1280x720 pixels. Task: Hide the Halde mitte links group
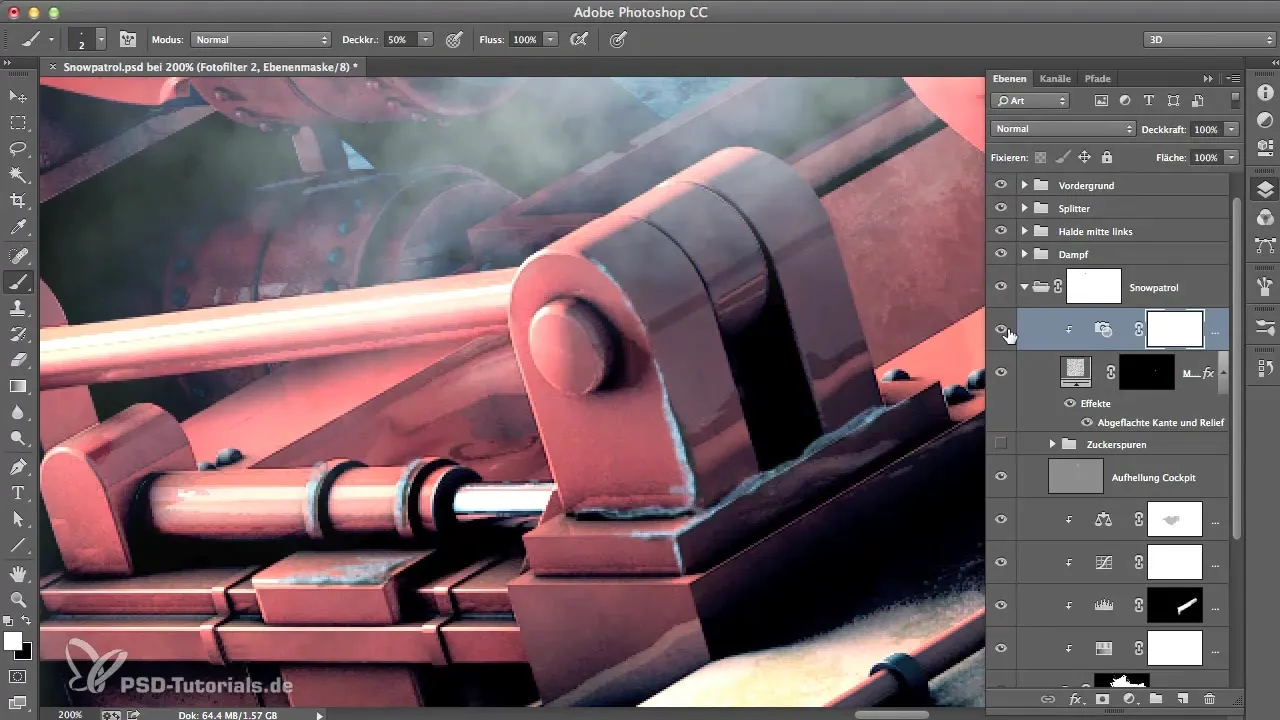(1001, 231)
